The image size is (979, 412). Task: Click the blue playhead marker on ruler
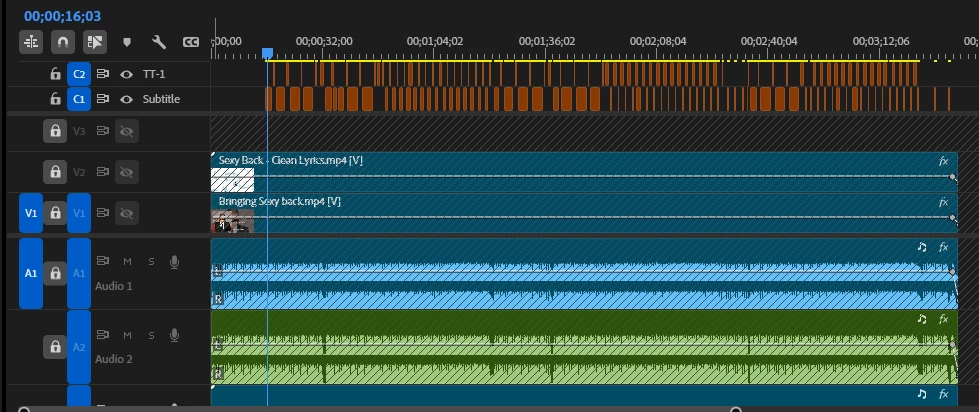tap(267, 54)
